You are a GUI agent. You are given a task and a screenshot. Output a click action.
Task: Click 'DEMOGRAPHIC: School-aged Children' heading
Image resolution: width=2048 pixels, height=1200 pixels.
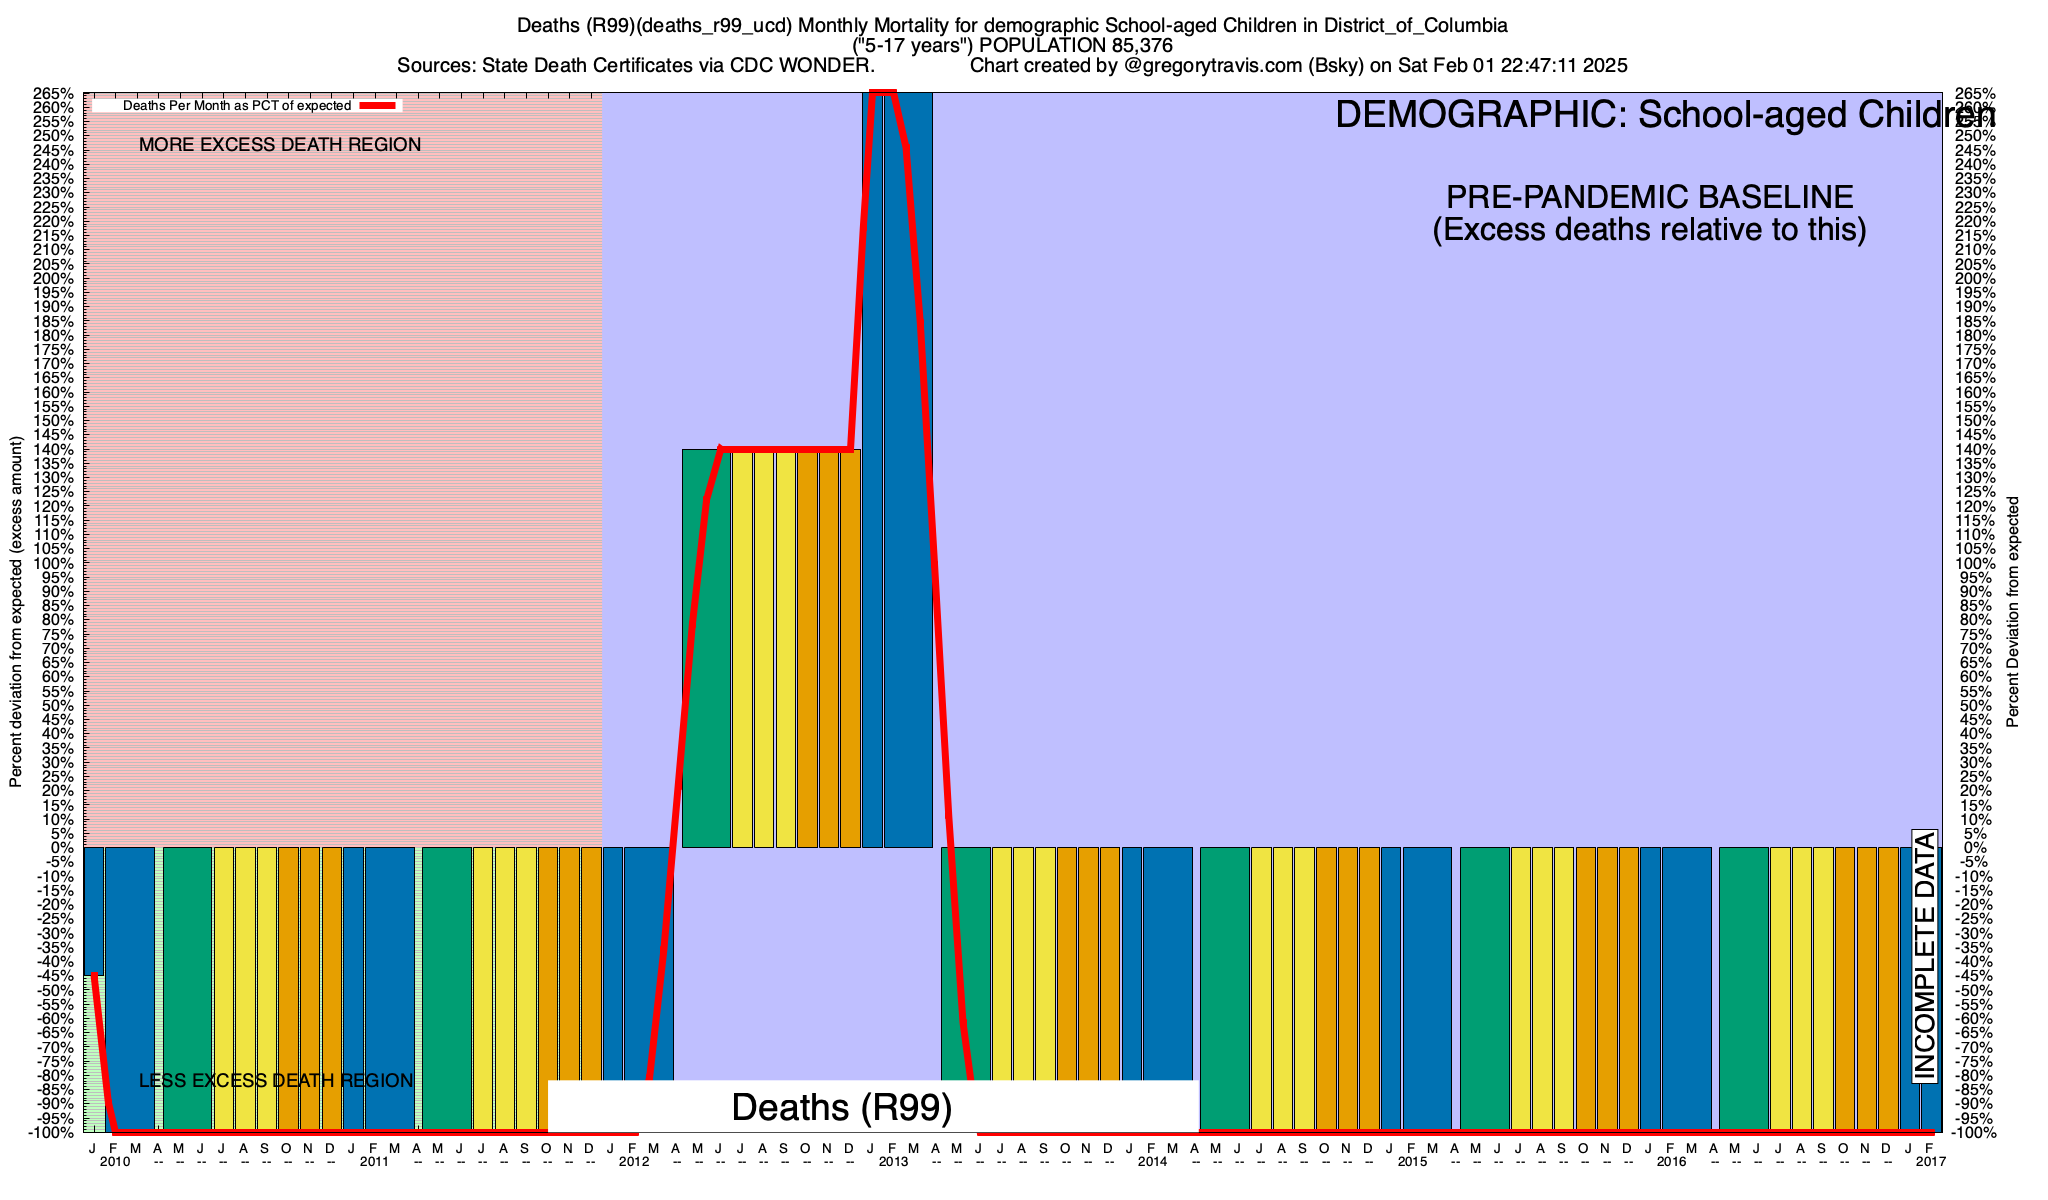click(x=1665, y=115)
